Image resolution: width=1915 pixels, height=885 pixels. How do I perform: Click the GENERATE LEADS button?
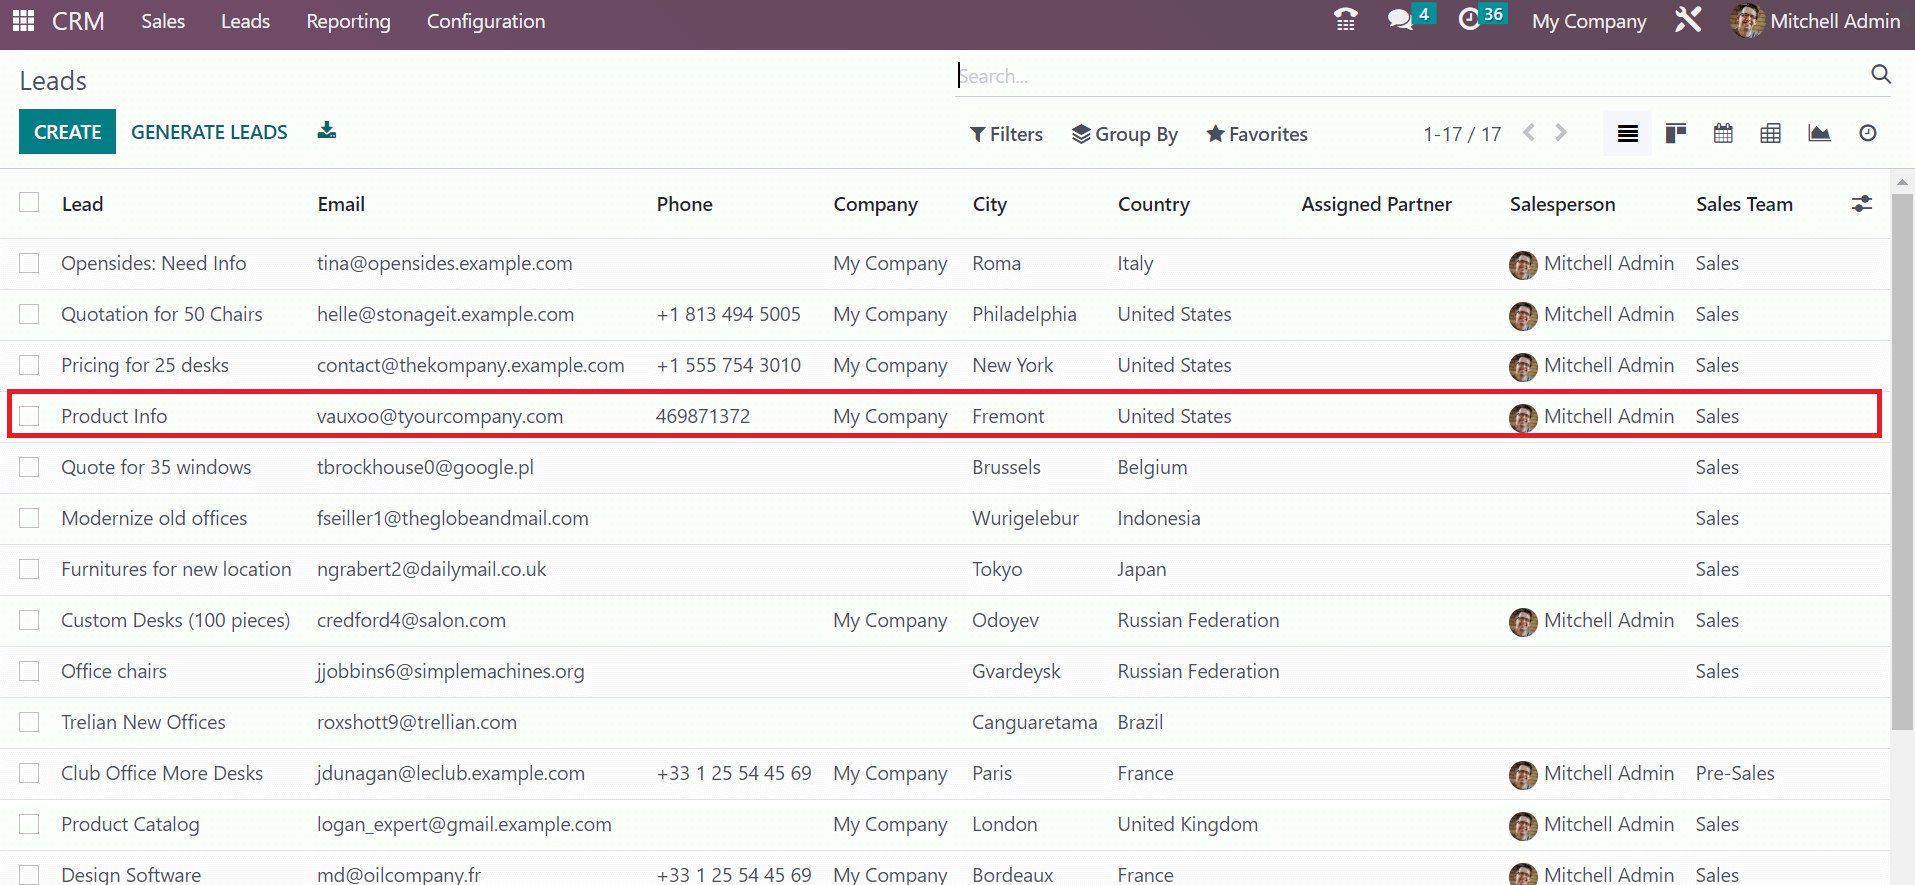click(209, 132)
